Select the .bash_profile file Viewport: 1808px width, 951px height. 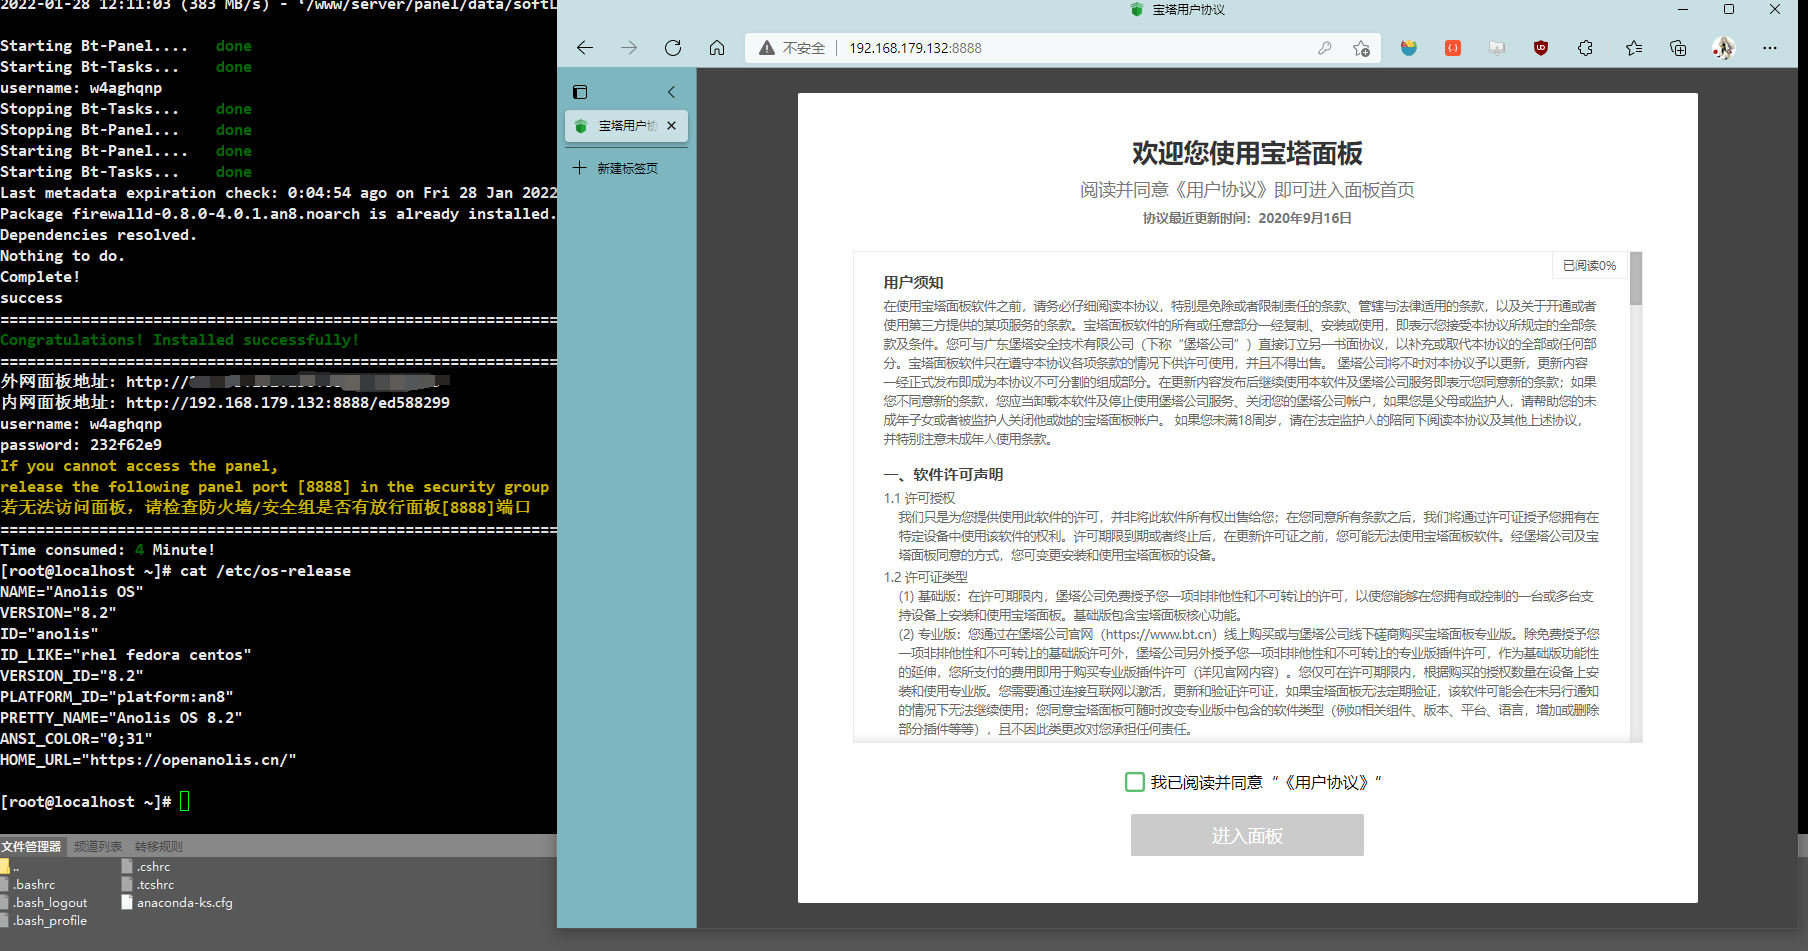[44, 921]
